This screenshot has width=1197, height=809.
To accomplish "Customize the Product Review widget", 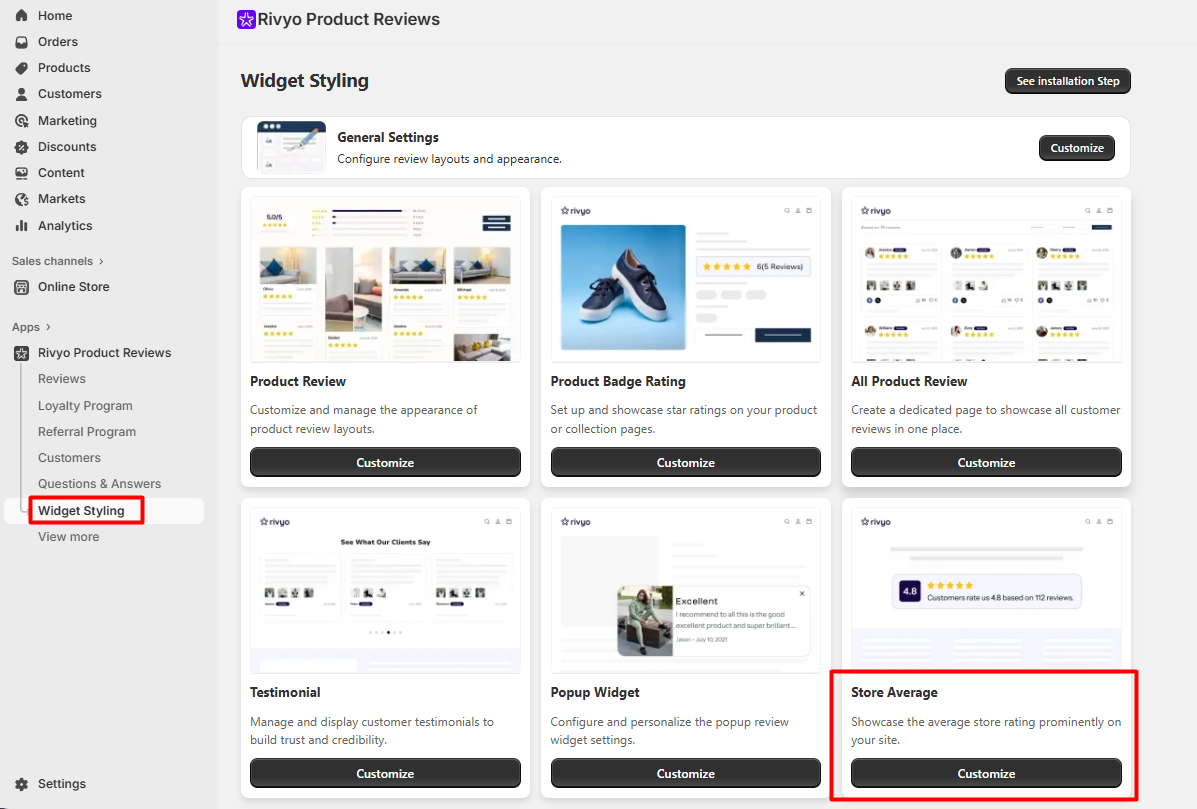I will coord(385,463).
